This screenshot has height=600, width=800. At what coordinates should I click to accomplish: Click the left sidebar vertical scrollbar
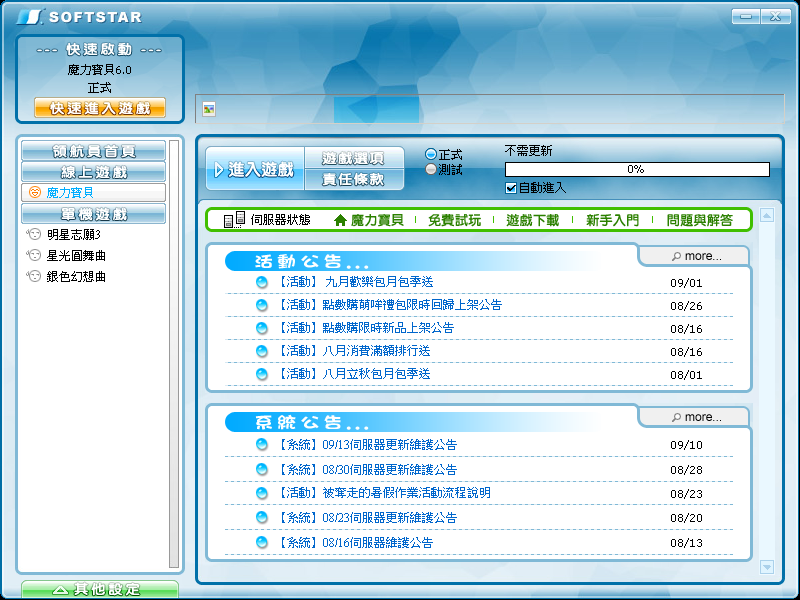[x=174, y=354]
